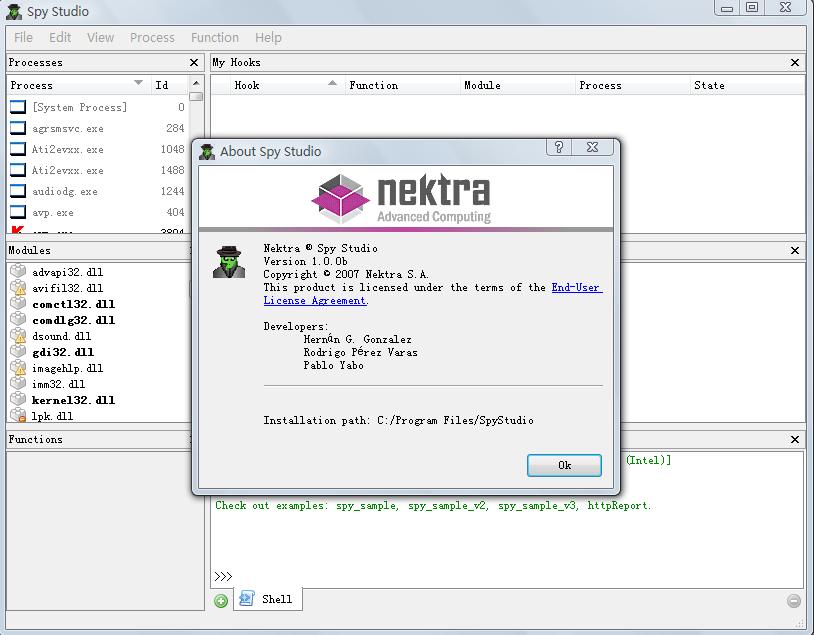This screenshot has width=814, height=635.
Task: Open the File menu
Action: coord(23,37)
